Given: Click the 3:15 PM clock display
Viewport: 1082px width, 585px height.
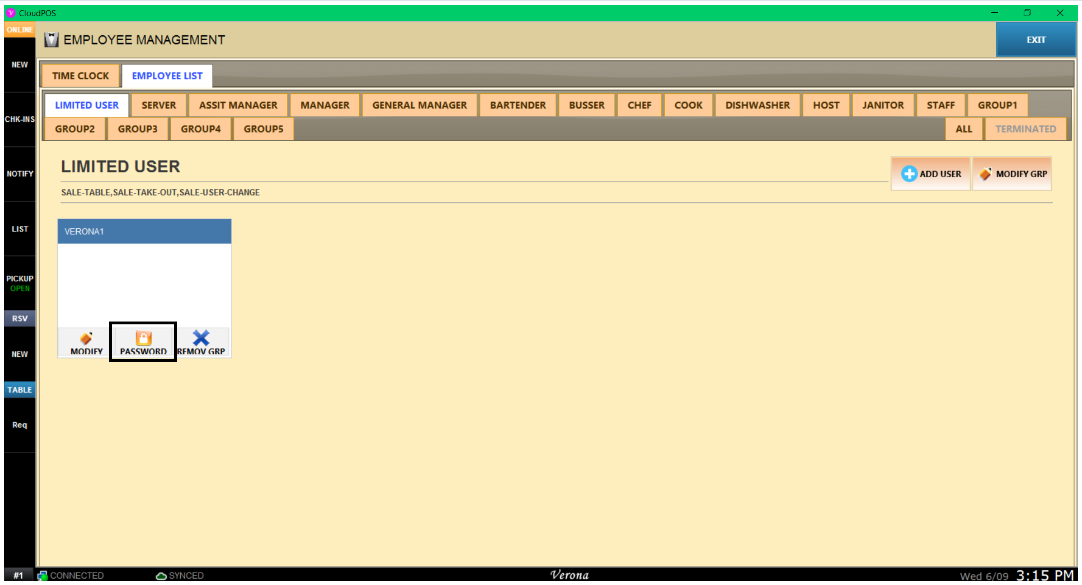Looking at the screenshot, I should 1044,575.
